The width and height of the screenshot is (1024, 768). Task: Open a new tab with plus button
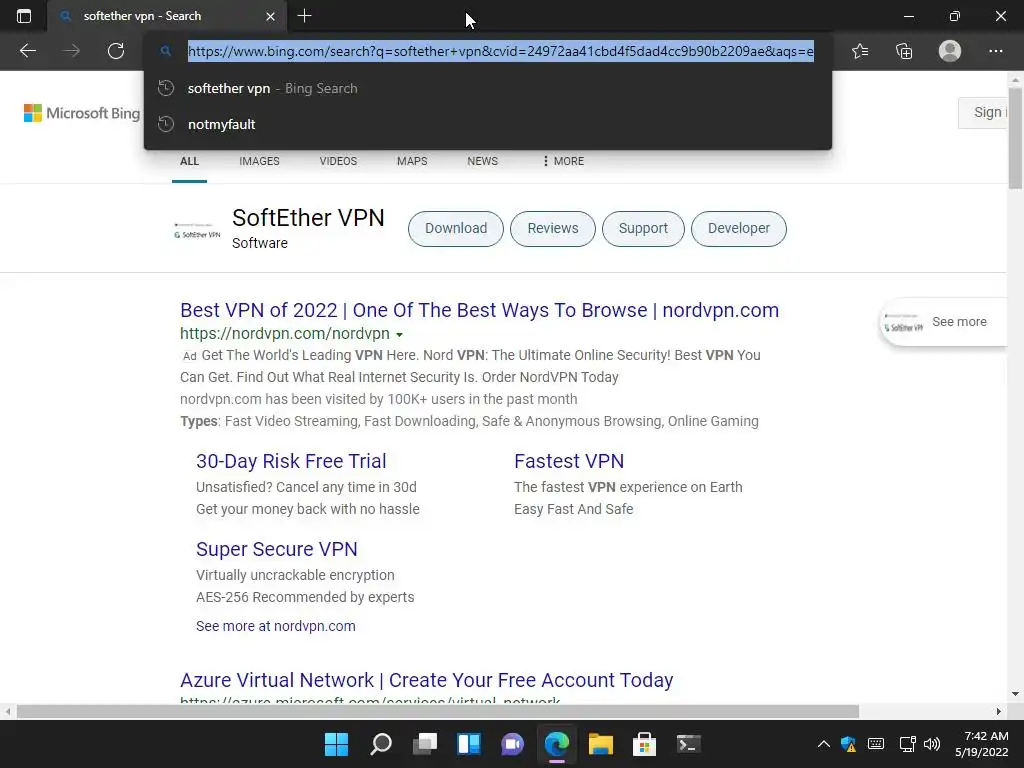pos(304,16)
